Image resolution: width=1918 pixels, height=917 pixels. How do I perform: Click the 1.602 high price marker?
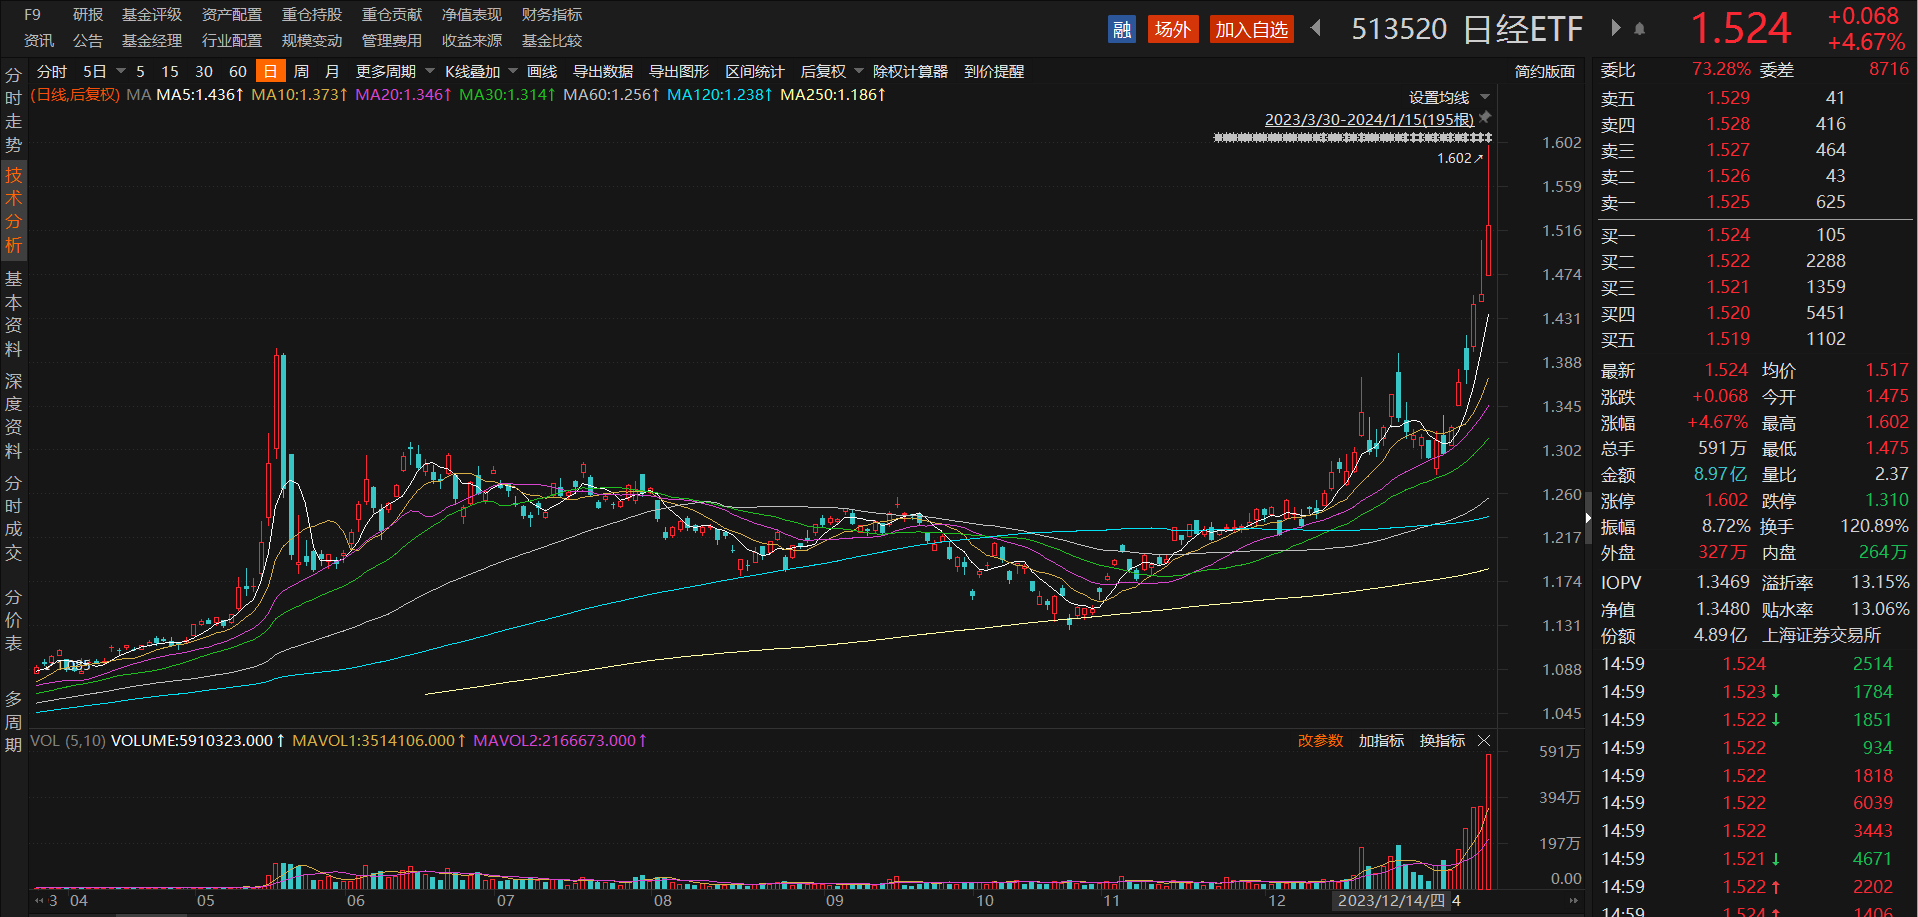(x=1460, y=158)
